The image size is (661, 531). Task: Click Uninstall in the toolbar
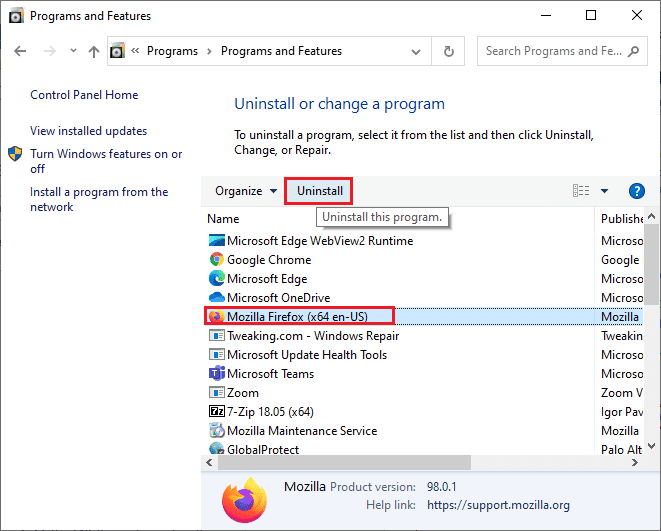(x=320, y=191)
